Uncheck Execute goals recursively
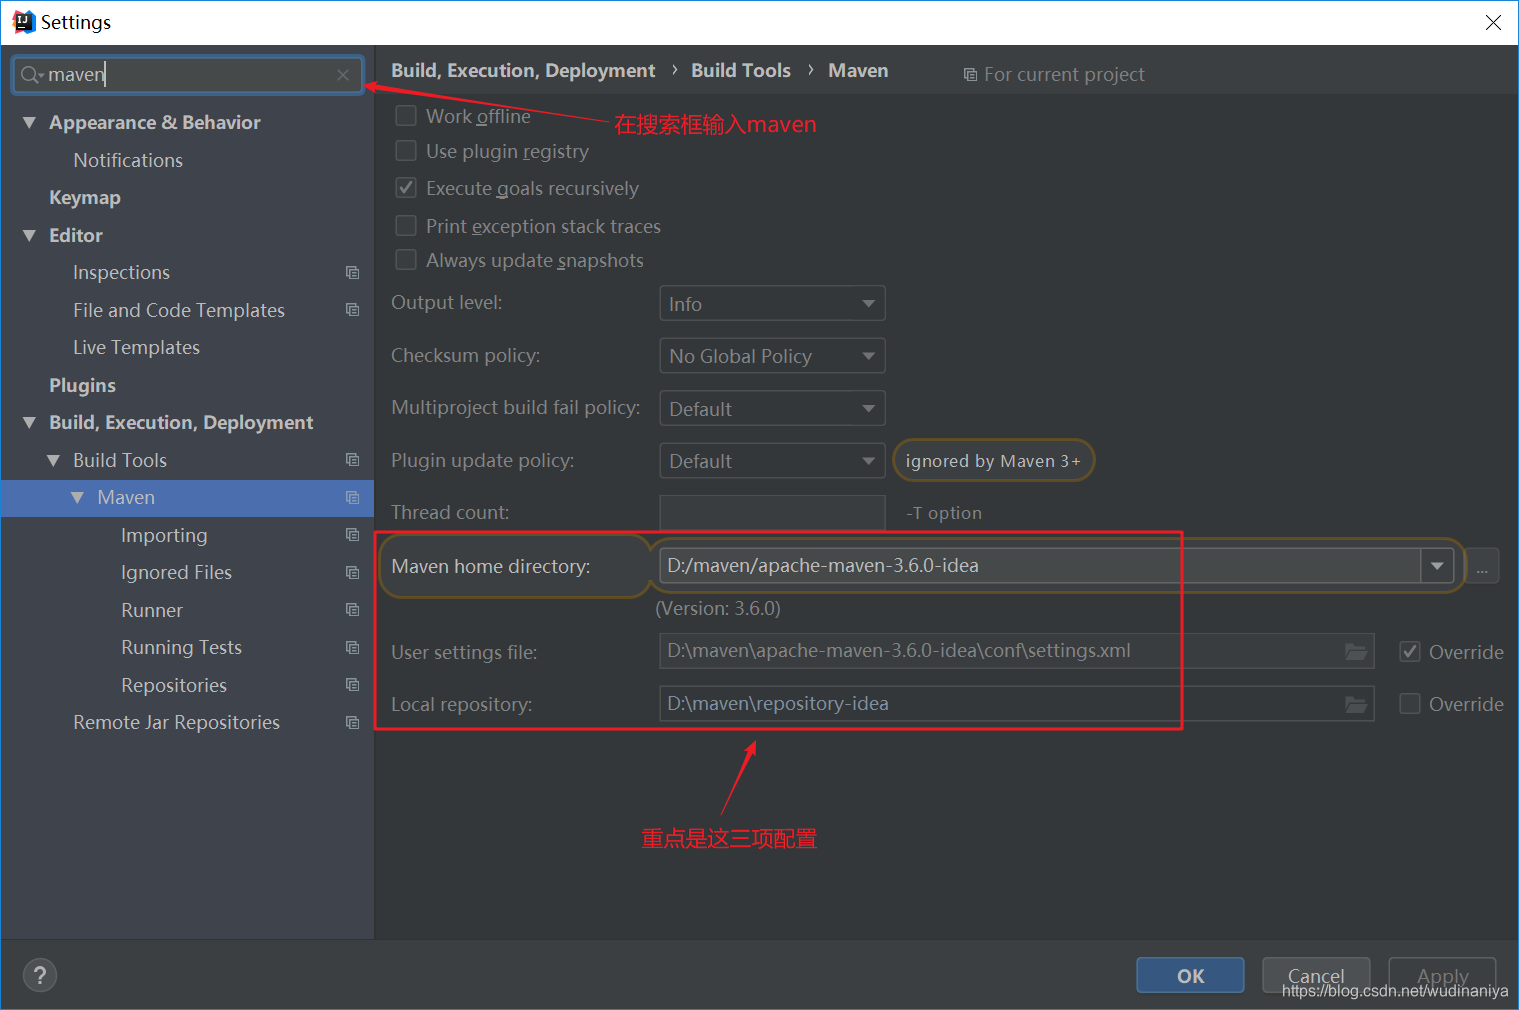1519x1010 pixels. coord(406,188)
